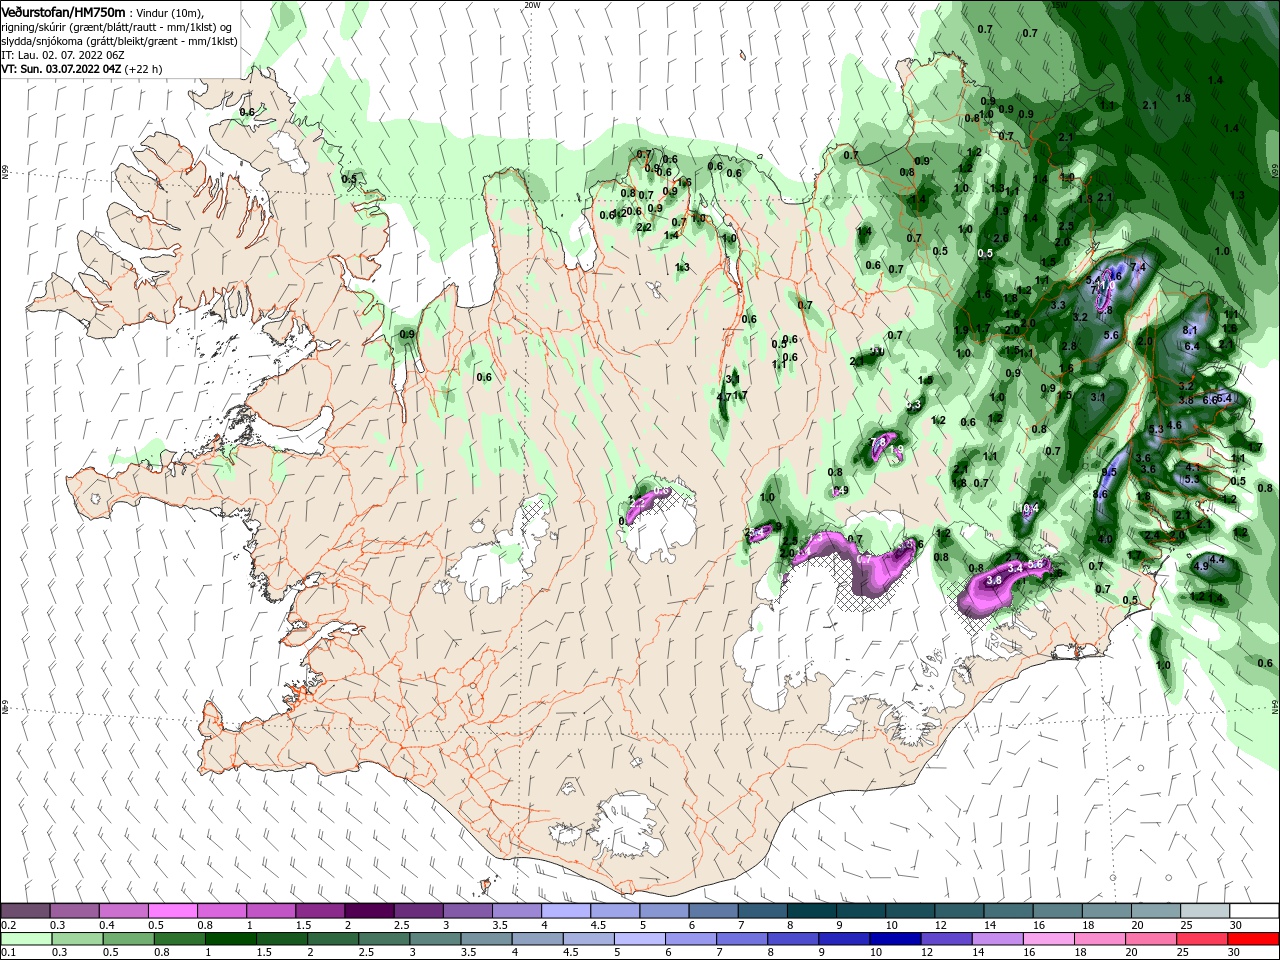Click the precipitation value 2.4 on the map
Screen dimensions: 1280x960
1152,535
